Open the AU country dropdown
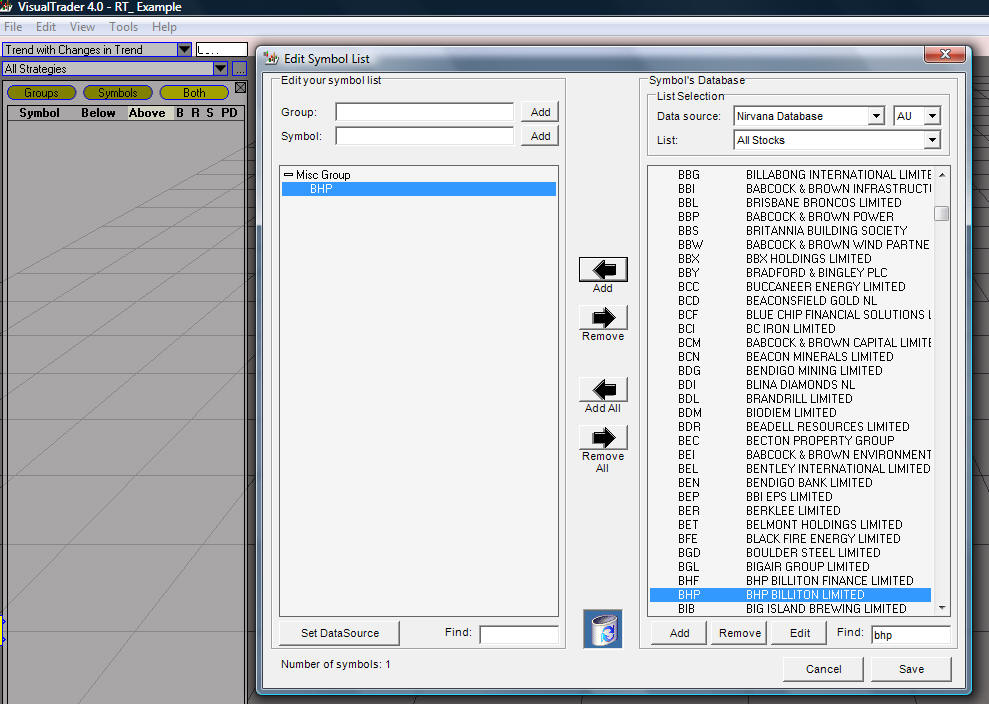Viewport: 989px width, 704px height. tap(932, 116)
